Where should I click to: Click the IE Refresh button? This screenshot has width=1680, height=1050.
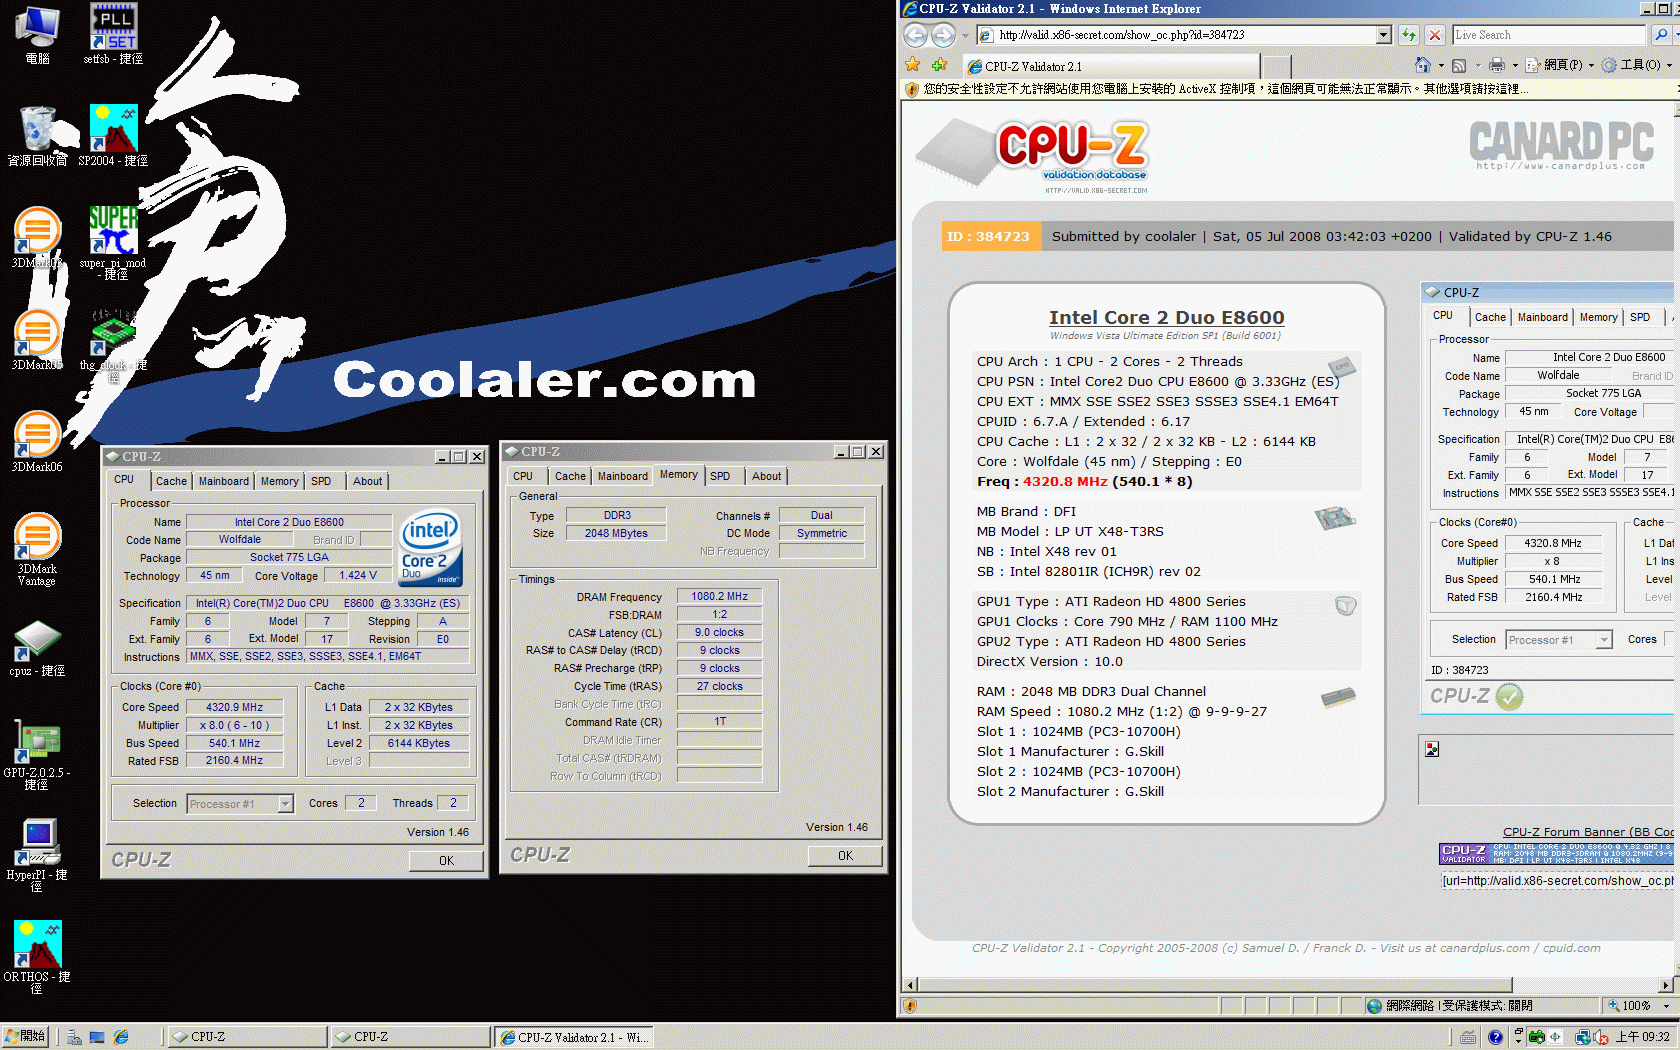pos(1409,35)
